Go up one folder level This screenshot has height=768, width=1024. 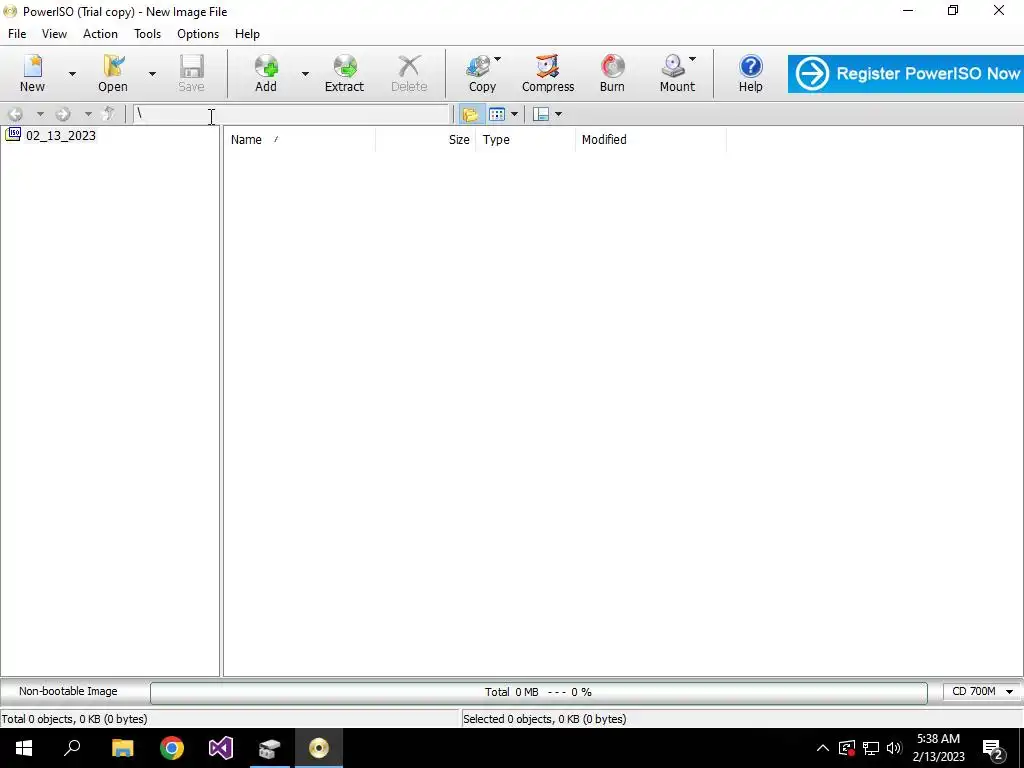[x=109, y=114]
